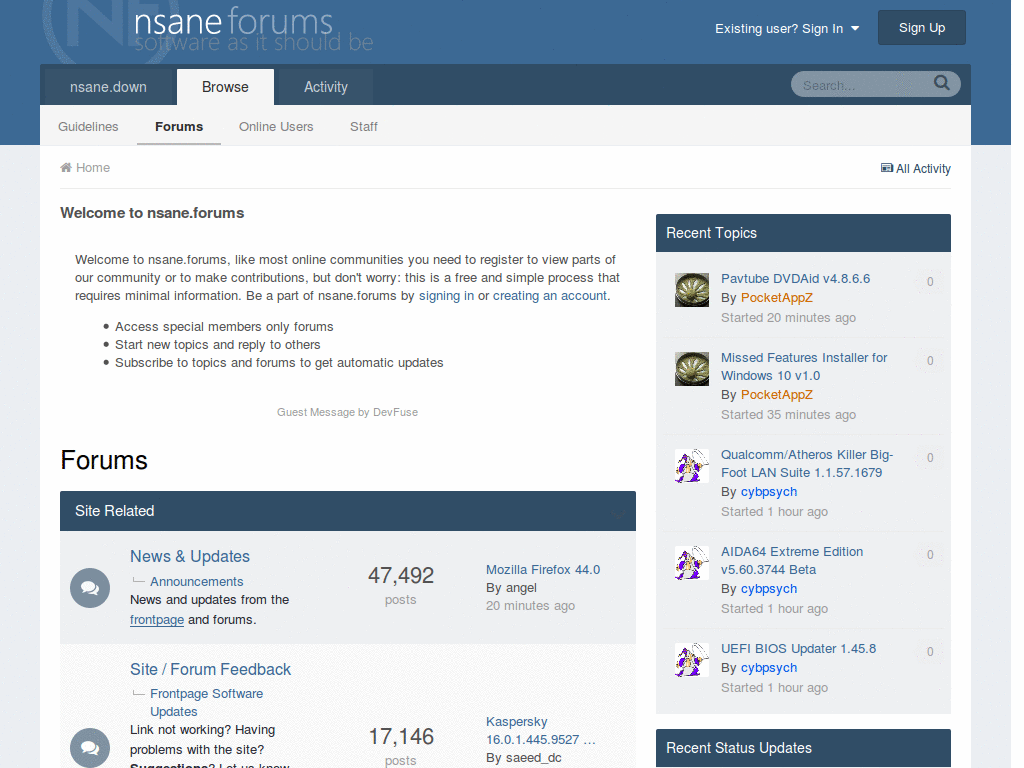Open cybpsych avatar beside Qualcomm/Atheros topic
This screenshot has height=768, width=1024.
point(692,466)
